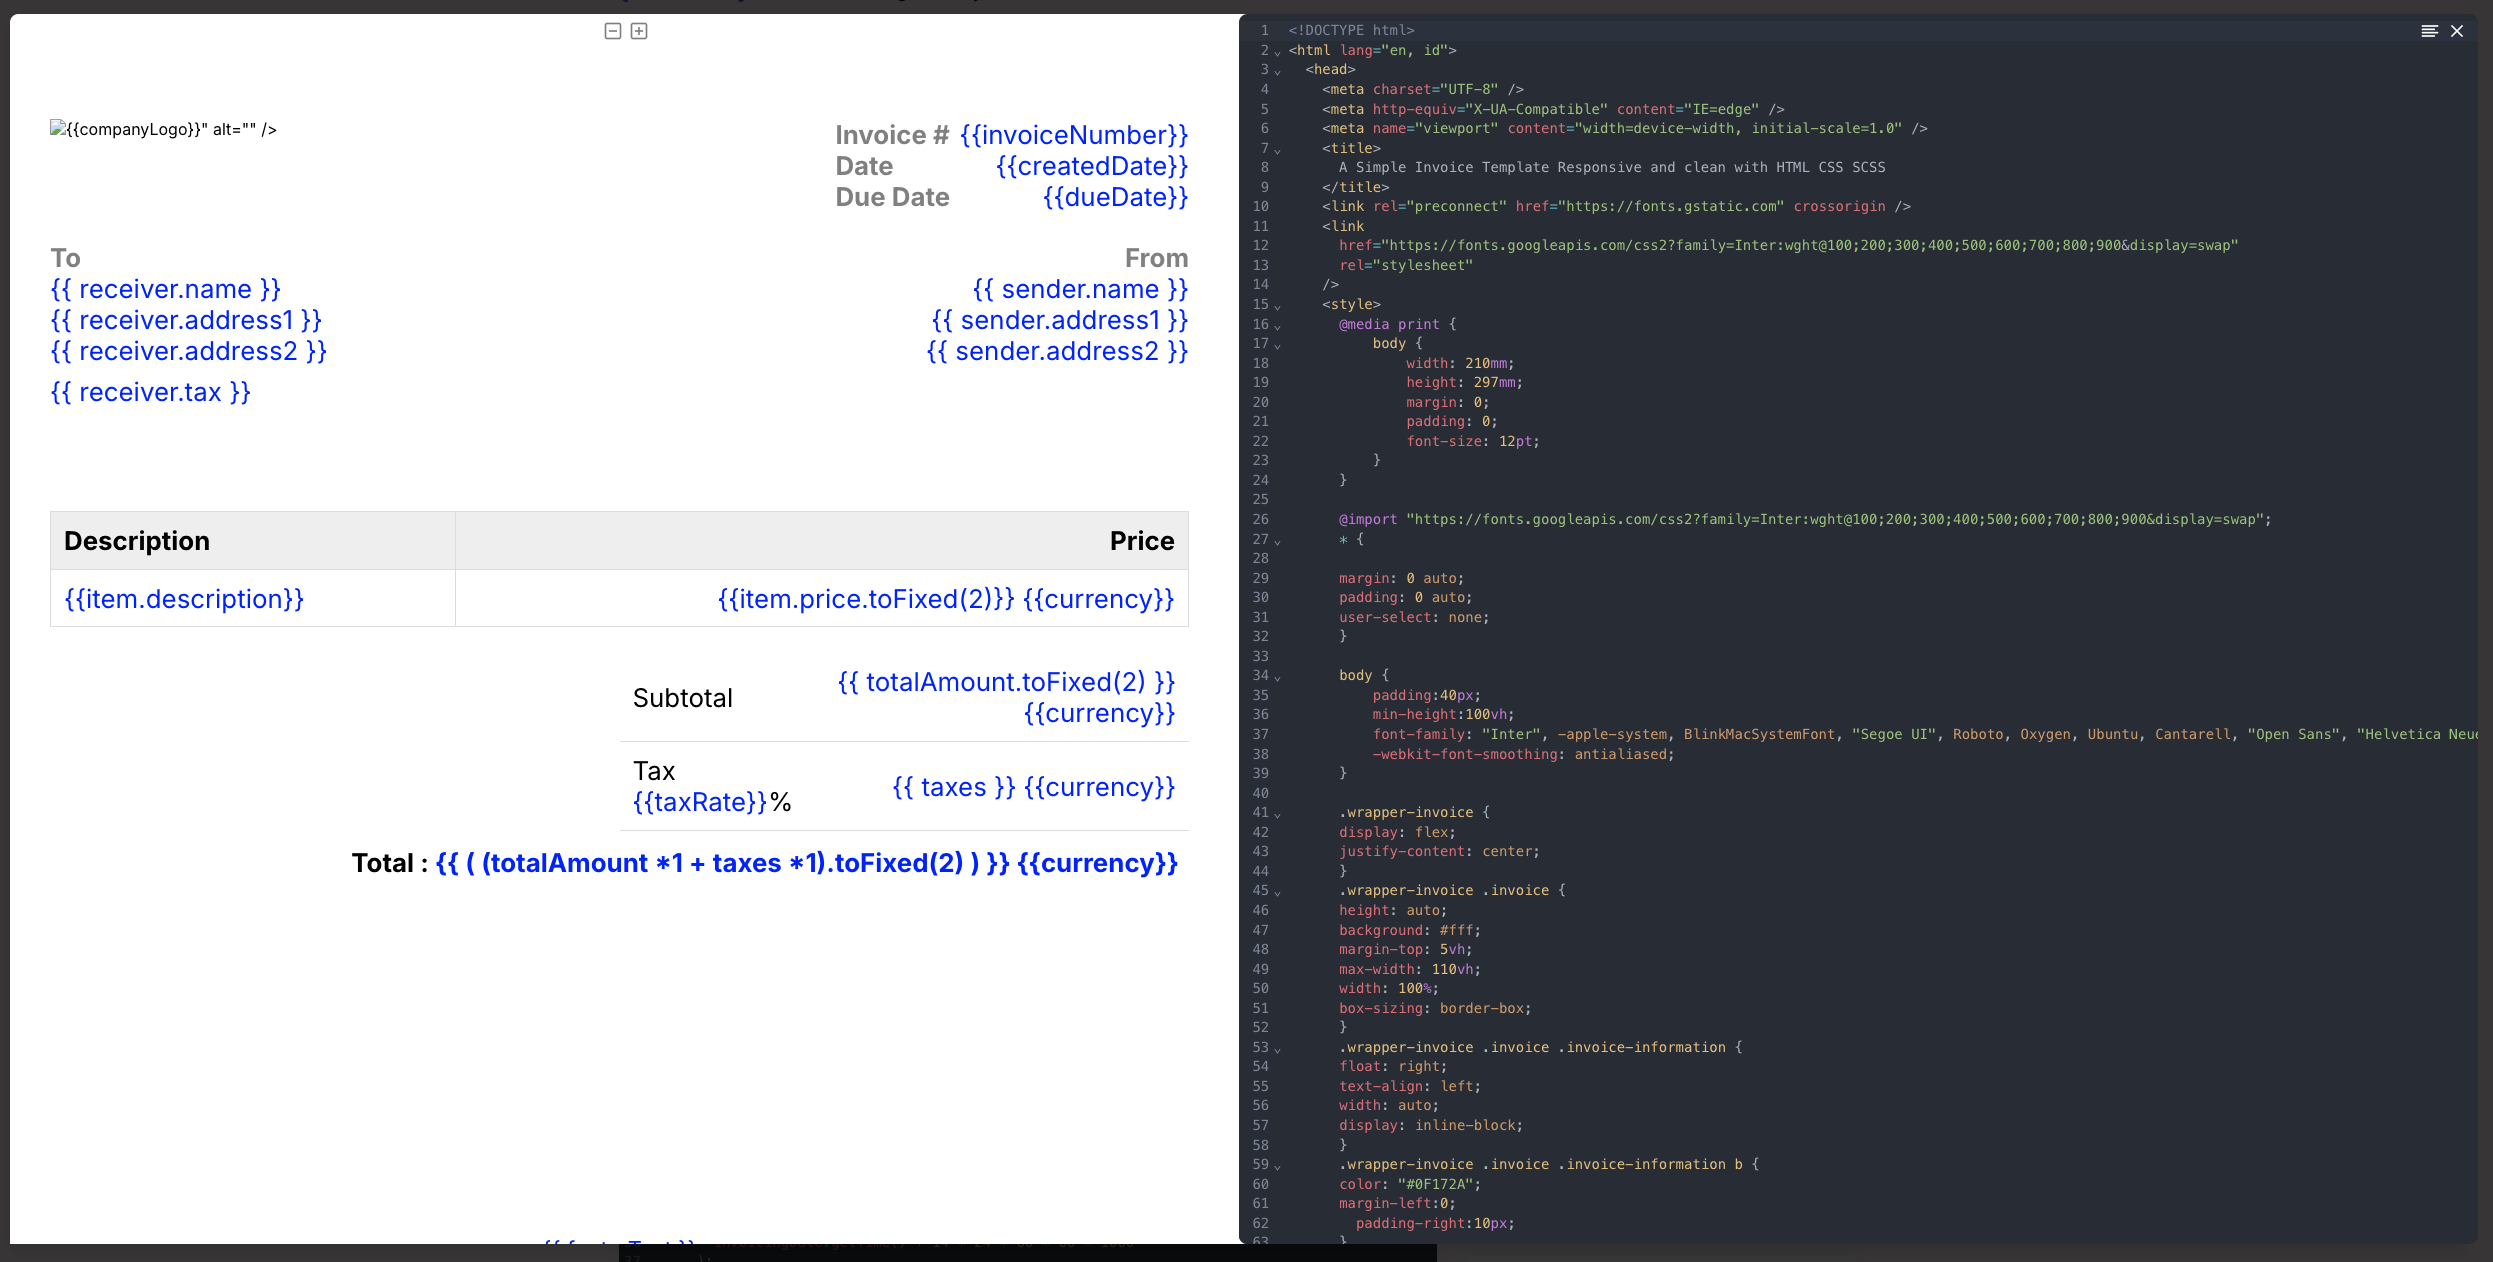Fold the style block at line 15

(1277, 306)
